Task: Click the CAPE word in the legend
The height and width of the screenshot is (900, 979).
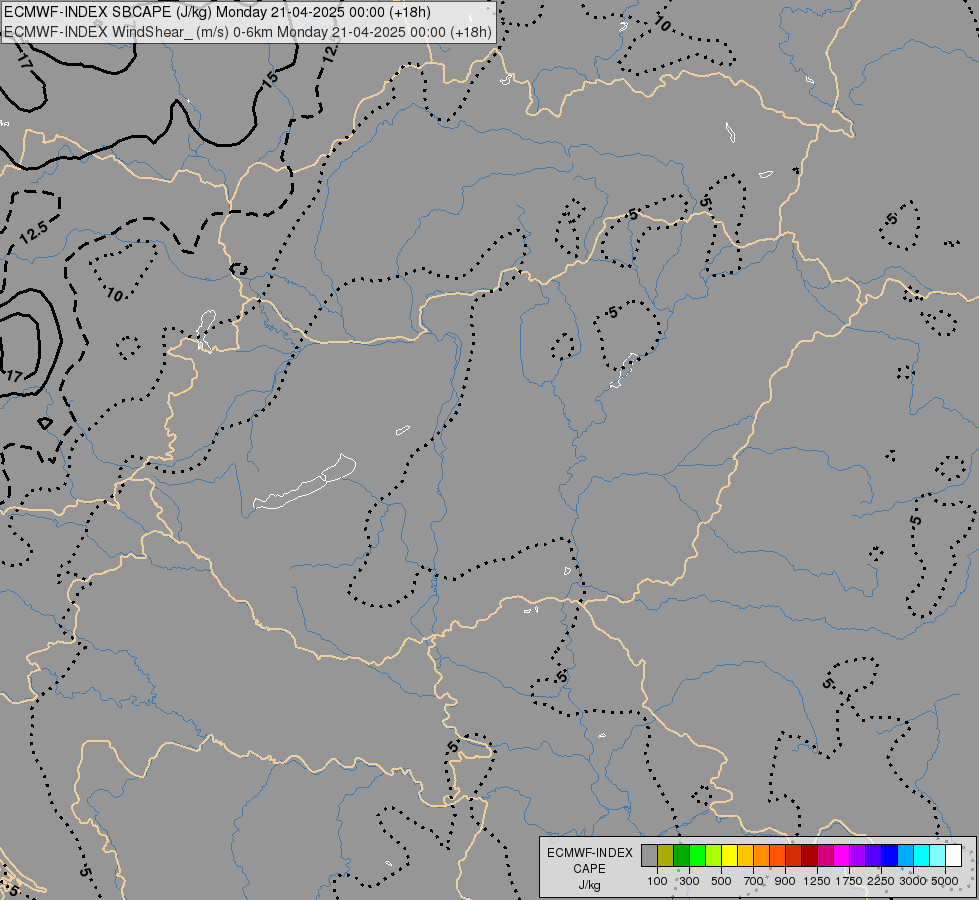Action: pos(589,869)
